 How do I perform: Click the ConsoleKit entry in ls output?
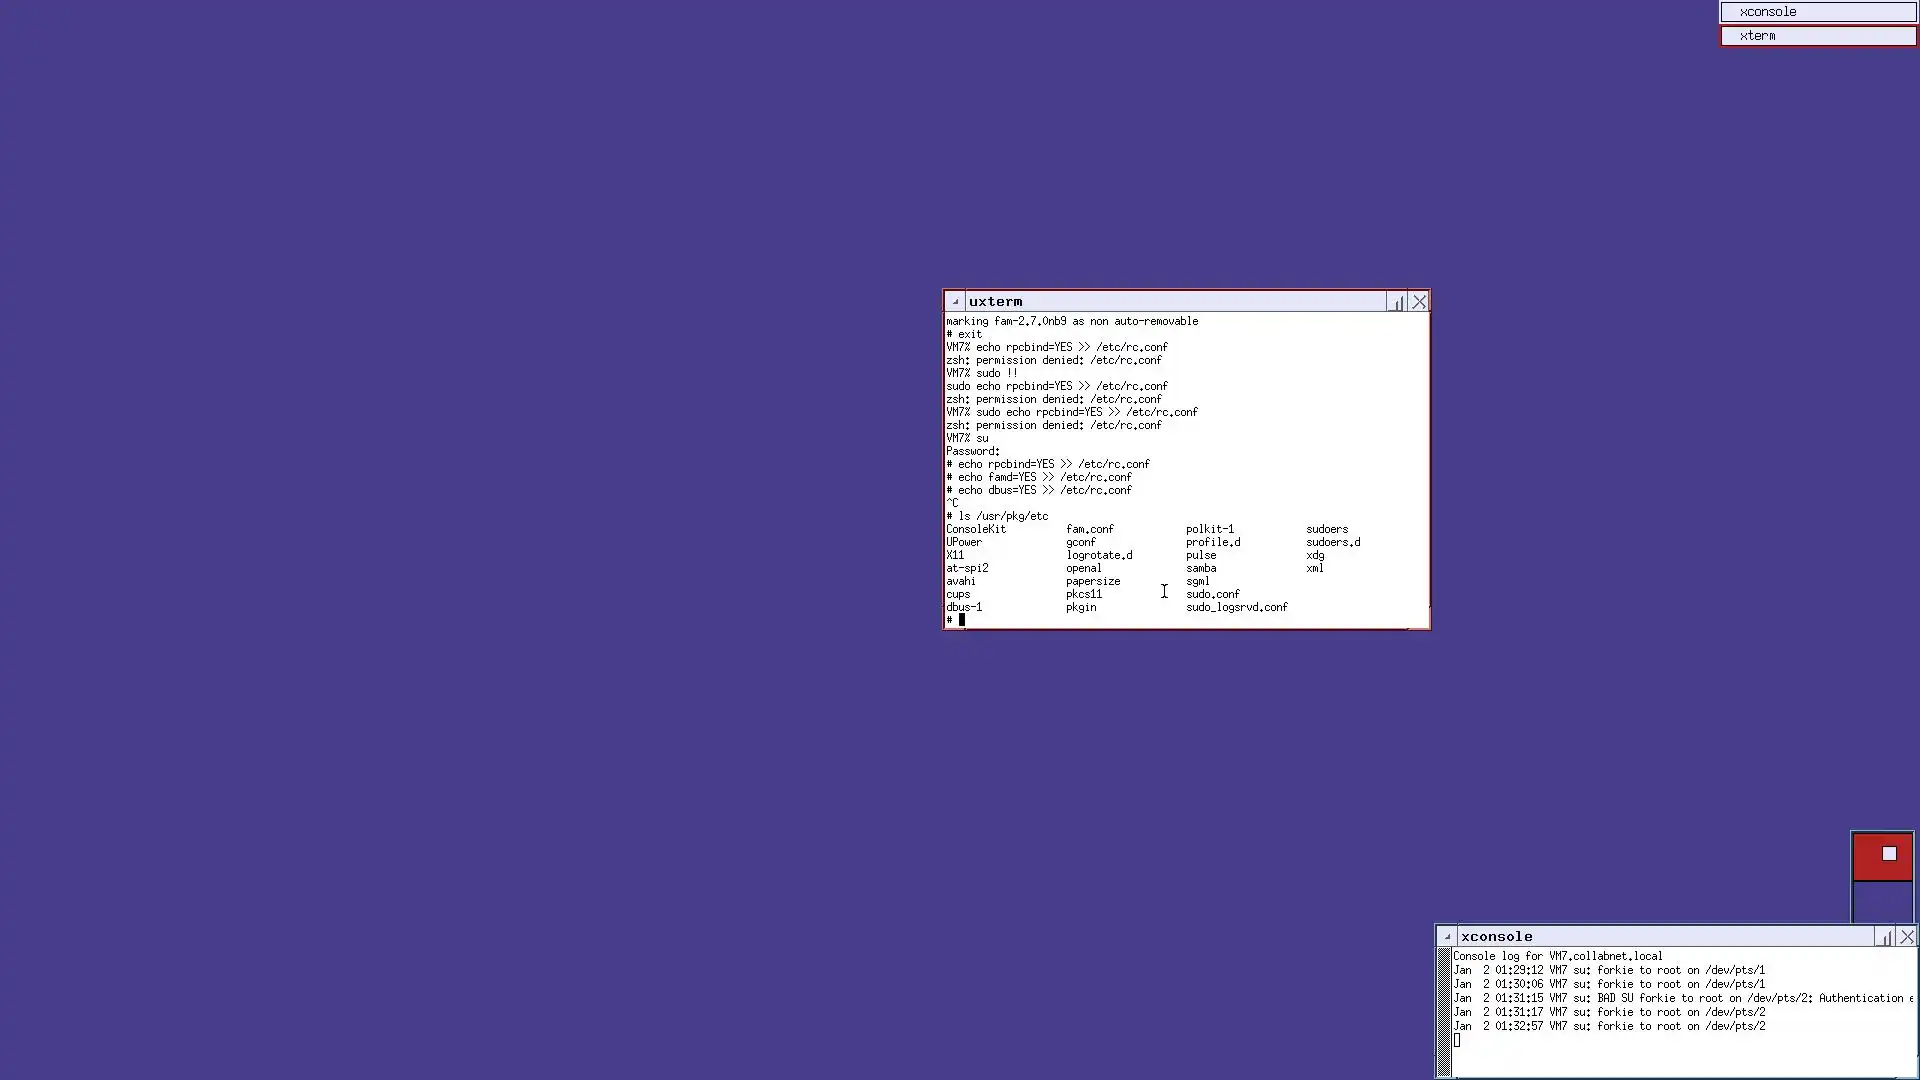point(976,529)
